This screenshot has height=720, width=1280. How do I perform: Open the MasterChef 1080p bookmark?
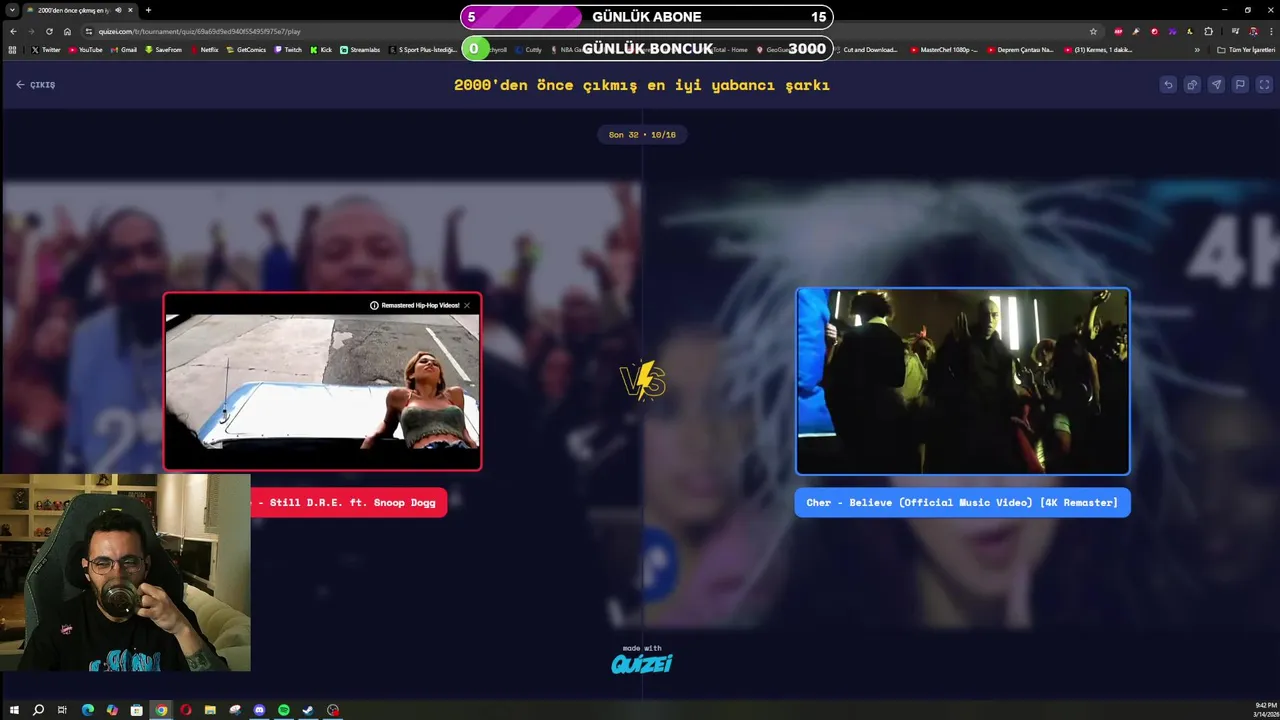tap(944, 49)
